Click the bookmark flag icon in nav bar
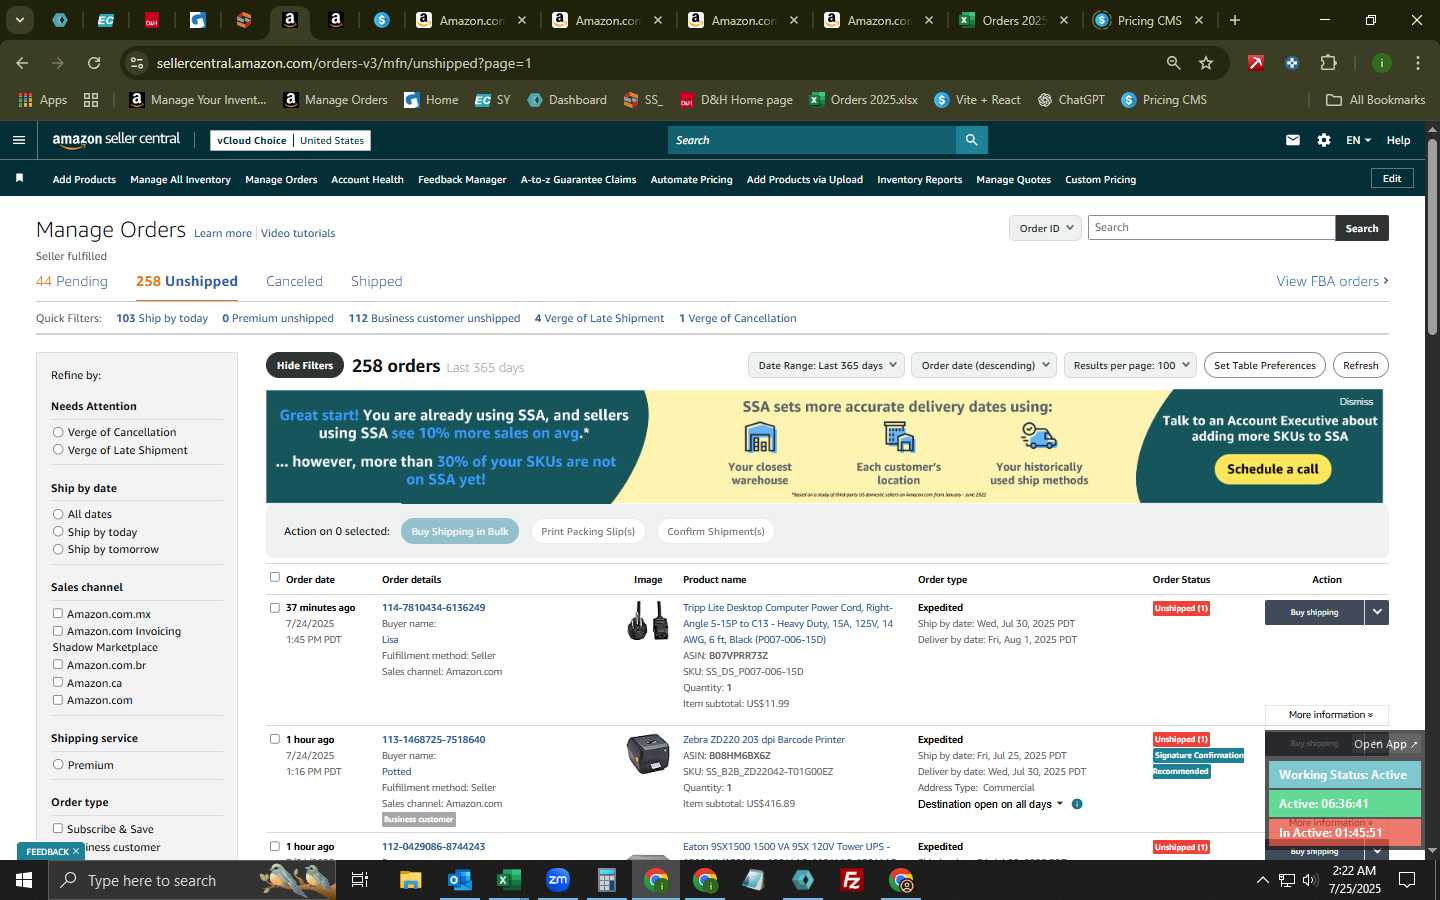 click(x=19, y=178)
